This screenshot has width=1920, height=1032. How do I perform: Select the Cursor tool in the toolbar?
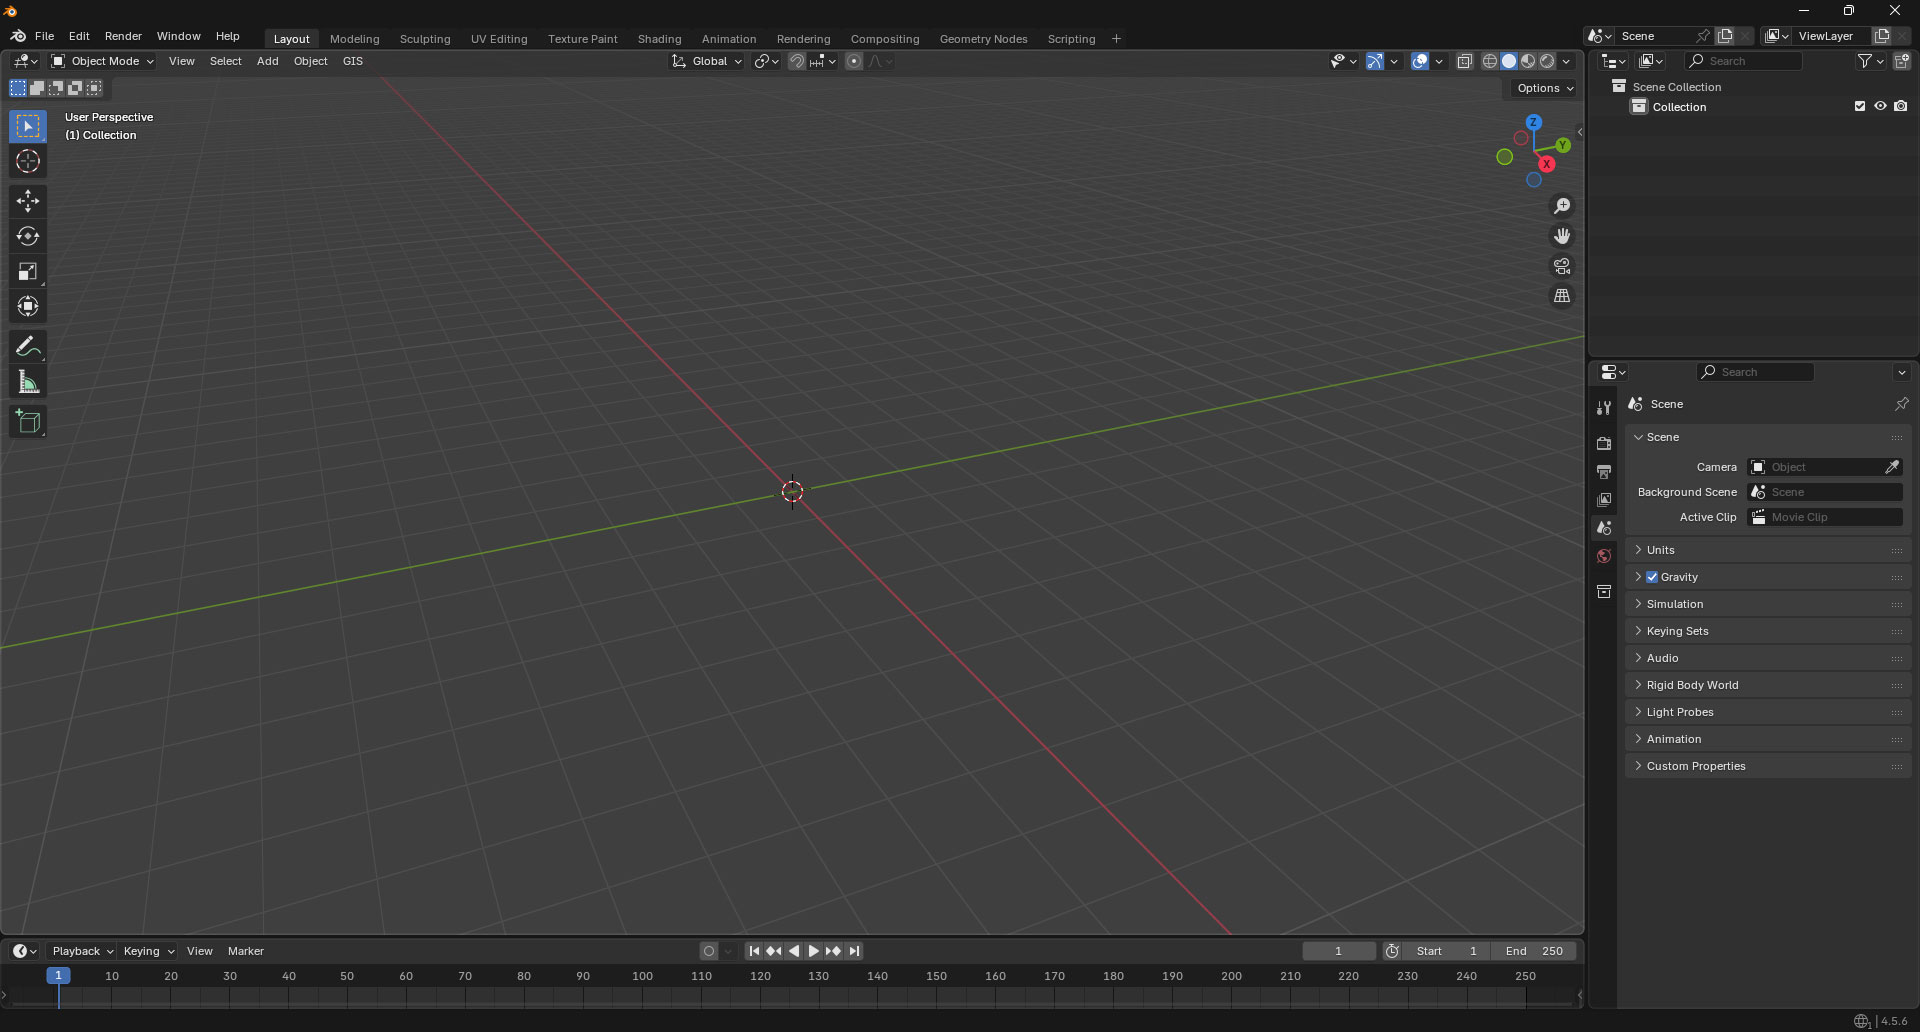tap(28, 162)
